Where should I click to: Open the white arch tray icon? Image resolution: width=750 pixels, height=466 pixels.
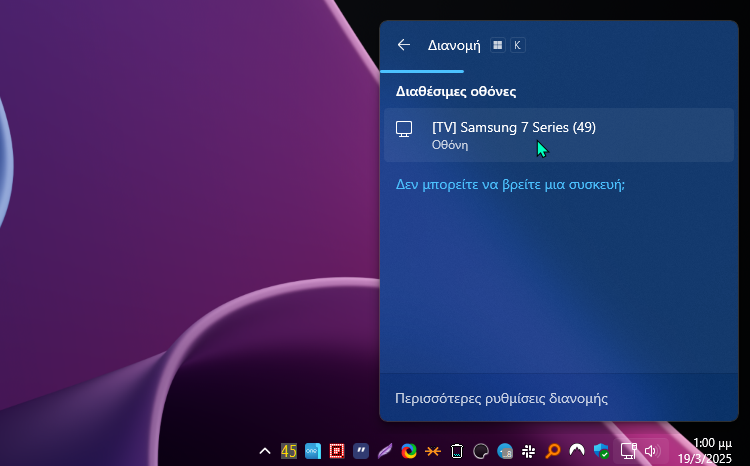pos(577,450)
